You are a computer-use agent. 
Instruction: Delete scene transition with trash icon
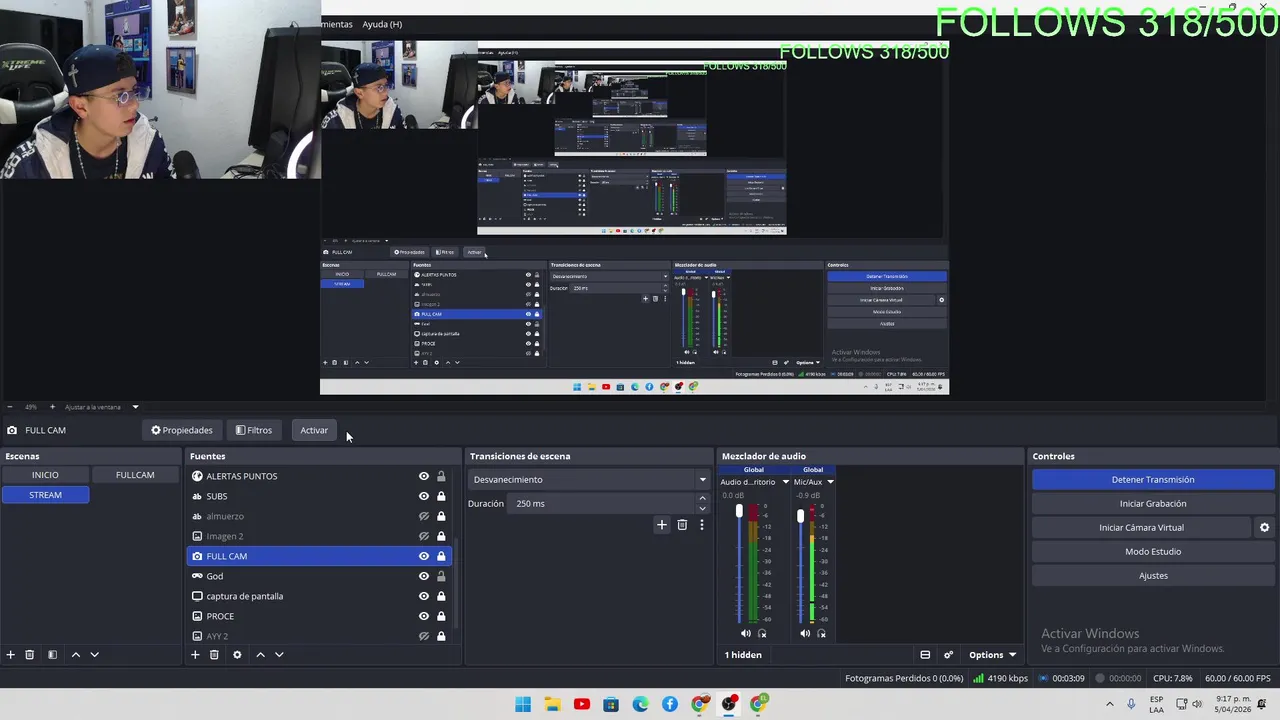[682, 525]
